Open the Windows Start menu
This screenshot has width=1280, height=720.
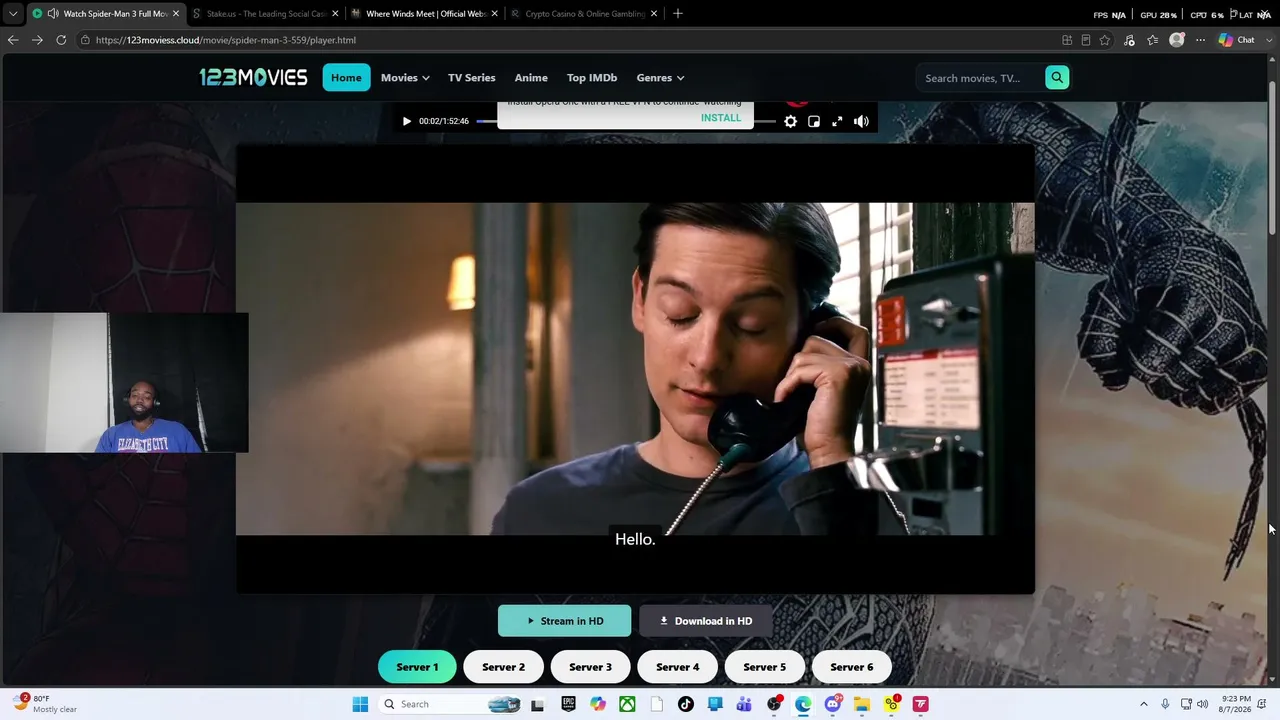(360, 704)
